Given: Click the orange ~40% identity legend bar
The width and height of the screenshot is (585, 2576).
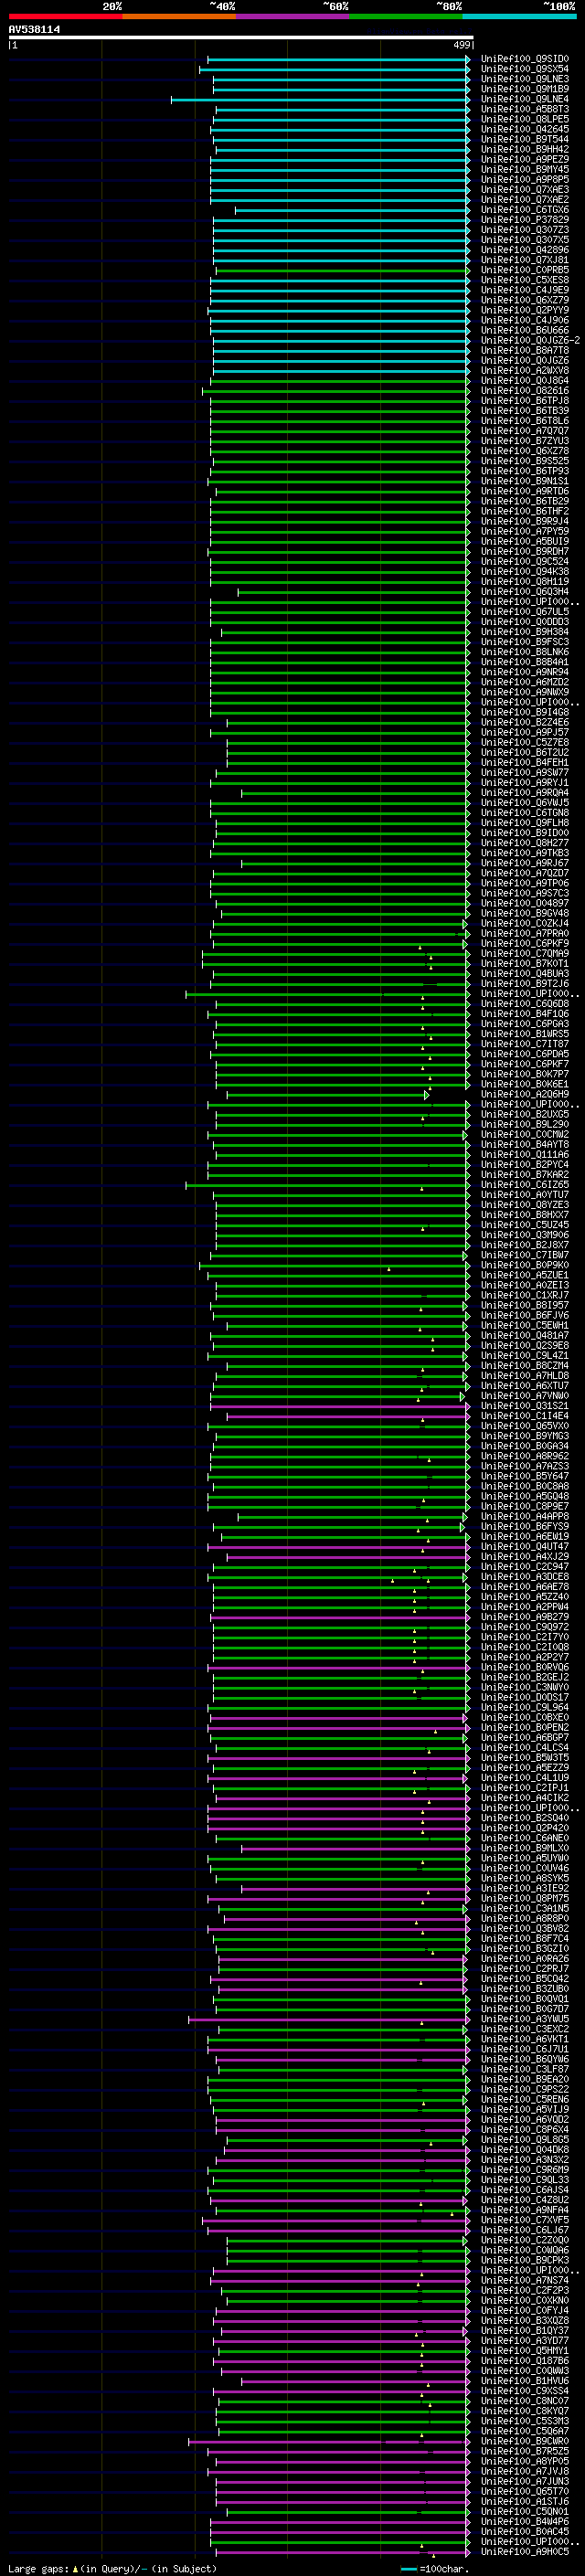Looking at the screenshot, I should coord(179,16).
